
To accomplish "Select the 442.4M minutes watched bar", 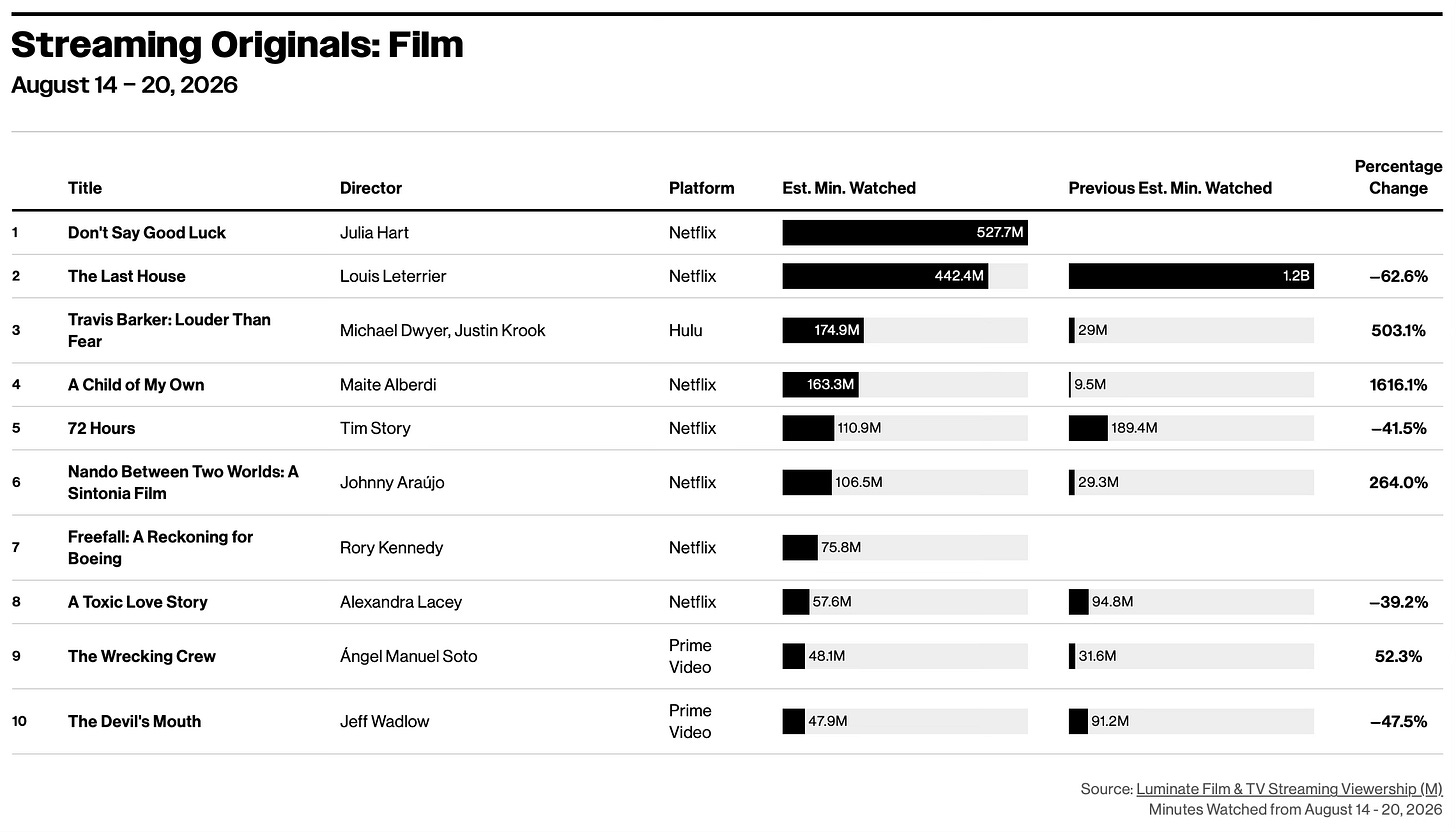I will click(x=885, y=277).
